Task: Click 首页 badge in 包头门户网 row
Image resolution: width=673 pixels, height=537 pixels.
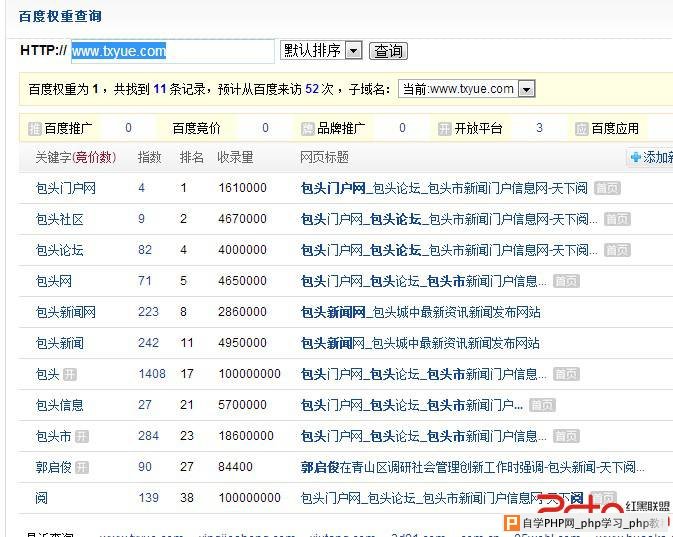Action: [x=607, y=188]
